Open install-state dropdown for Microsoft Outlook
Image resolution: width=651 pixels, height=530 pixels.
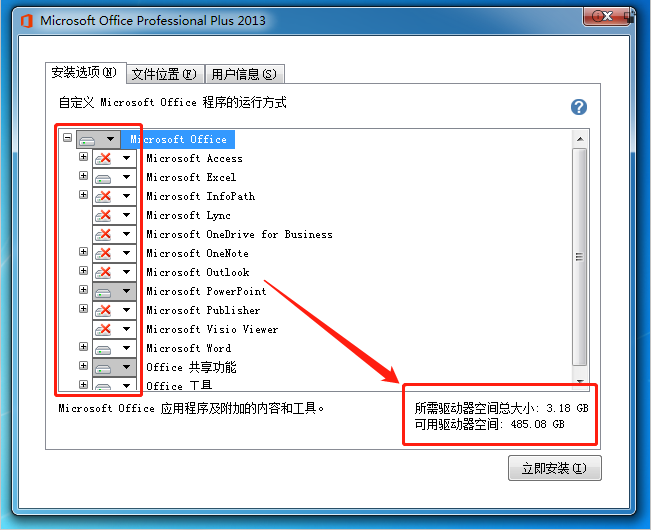tap(115, 272)
